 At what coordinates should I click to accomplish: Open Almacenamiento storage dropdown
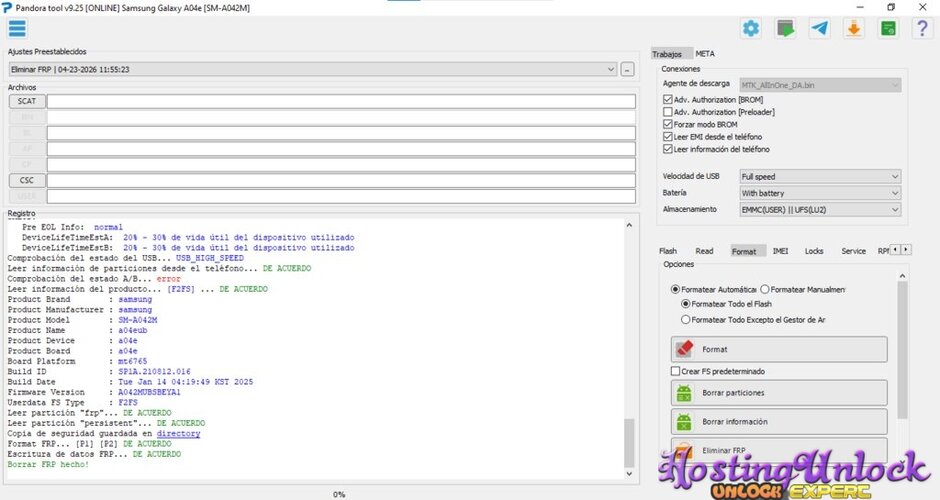pyautogui.click(x=820, y=209)
